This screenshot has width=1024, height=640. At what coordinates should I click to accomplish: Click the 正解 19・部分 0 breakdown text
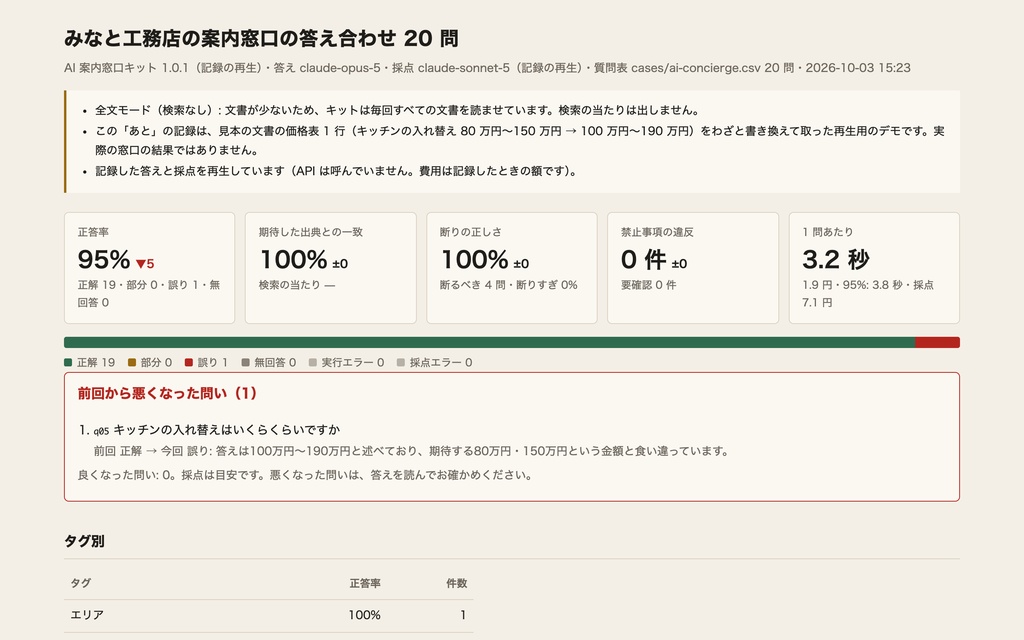pos(149,293)
